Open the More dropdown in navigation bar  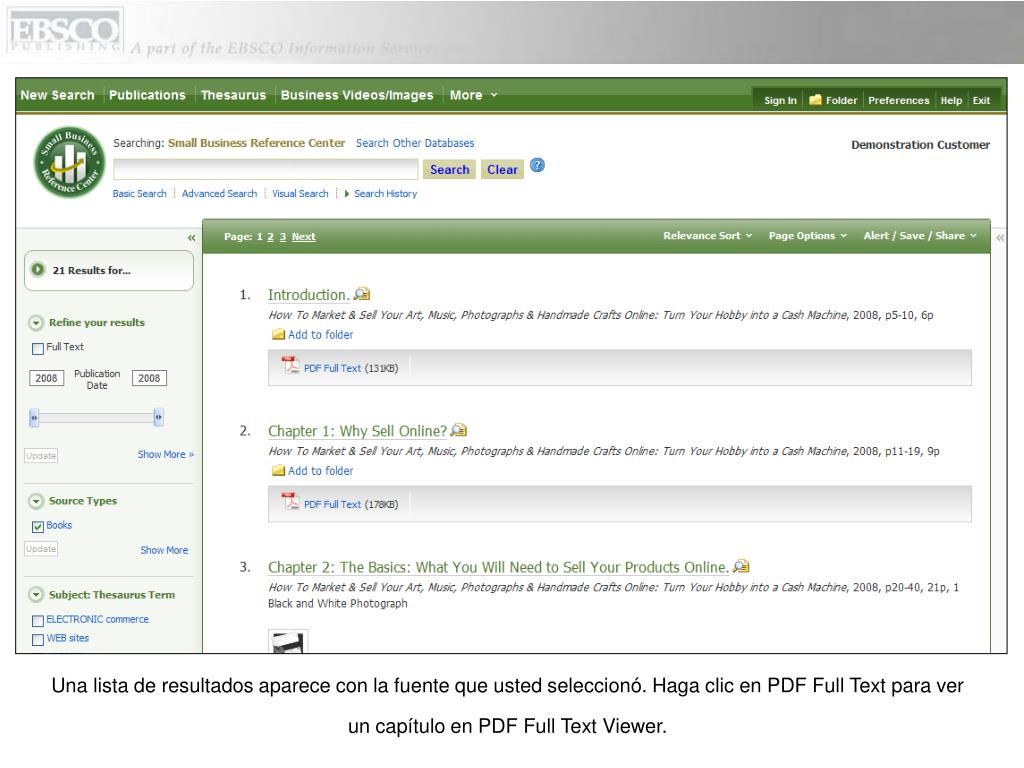pos(473,95)
